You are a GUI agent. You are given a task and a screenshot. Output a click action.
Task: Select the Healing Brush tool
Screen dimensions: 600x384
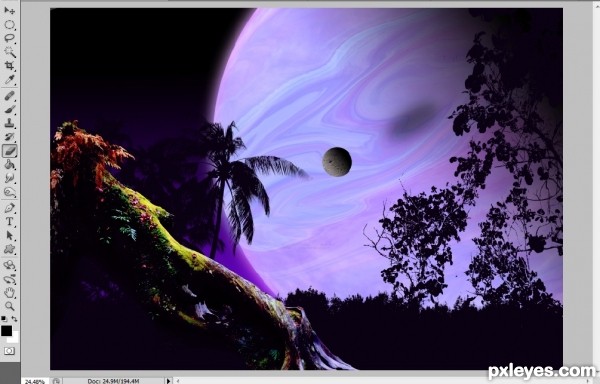pos(10,96)
